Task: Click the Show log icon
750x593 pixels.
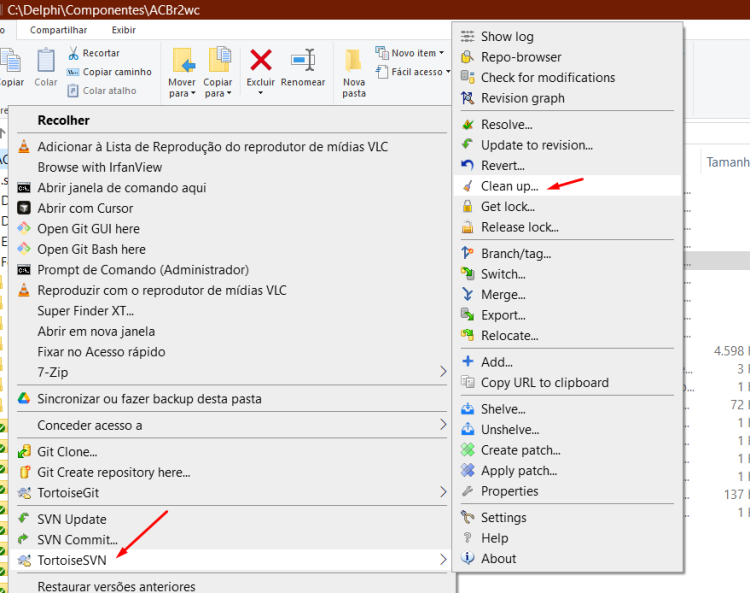Action: [467, 36]
